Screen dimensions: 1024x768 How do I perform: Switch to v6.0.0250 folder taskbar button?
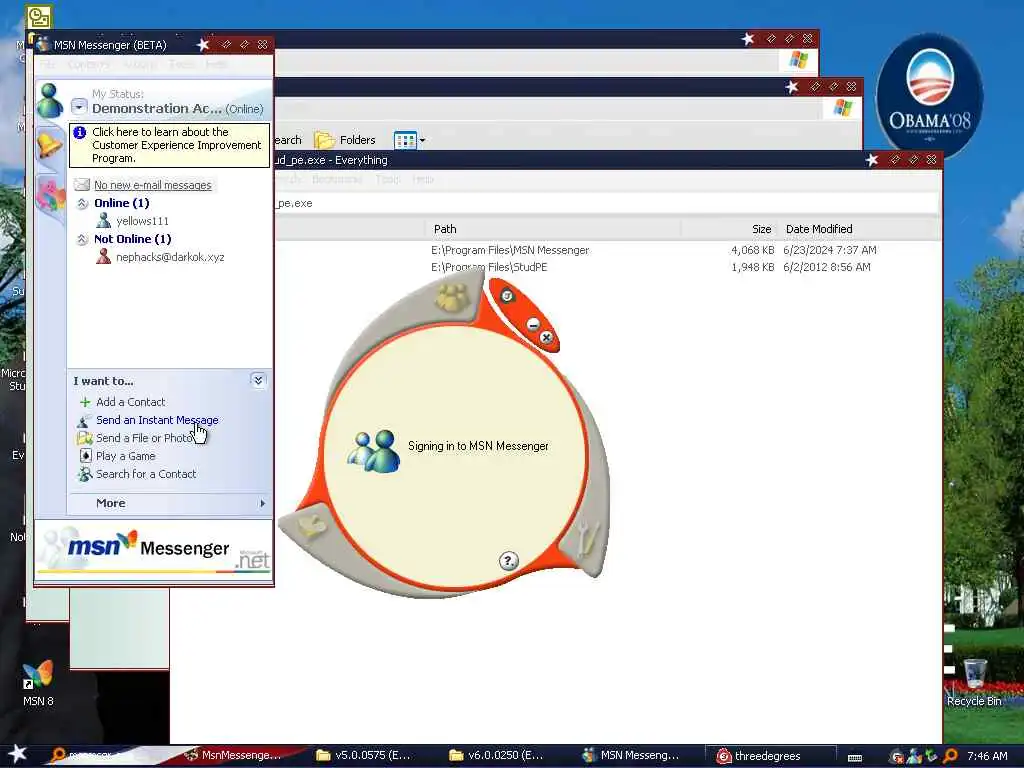[496, 756]
